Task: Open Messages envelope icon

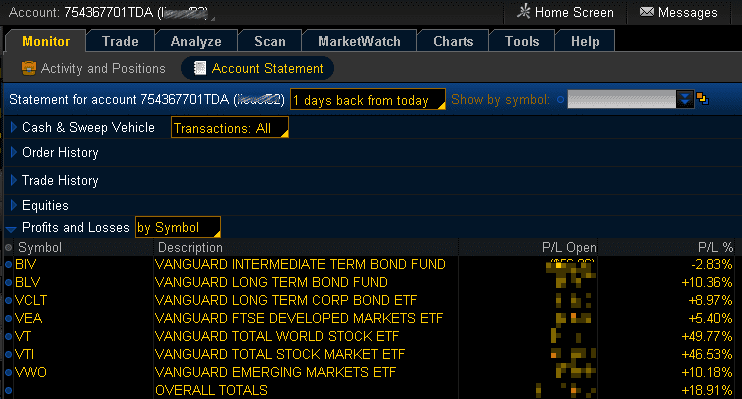Action: [x=646, y=12]
